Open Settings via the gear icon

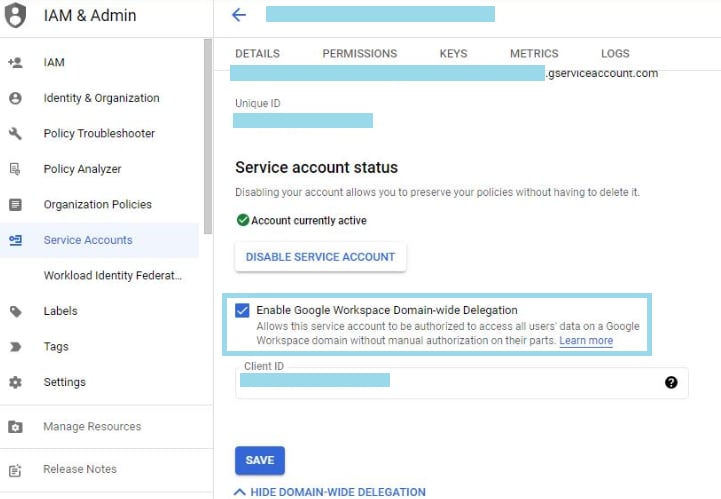(15, 382)
